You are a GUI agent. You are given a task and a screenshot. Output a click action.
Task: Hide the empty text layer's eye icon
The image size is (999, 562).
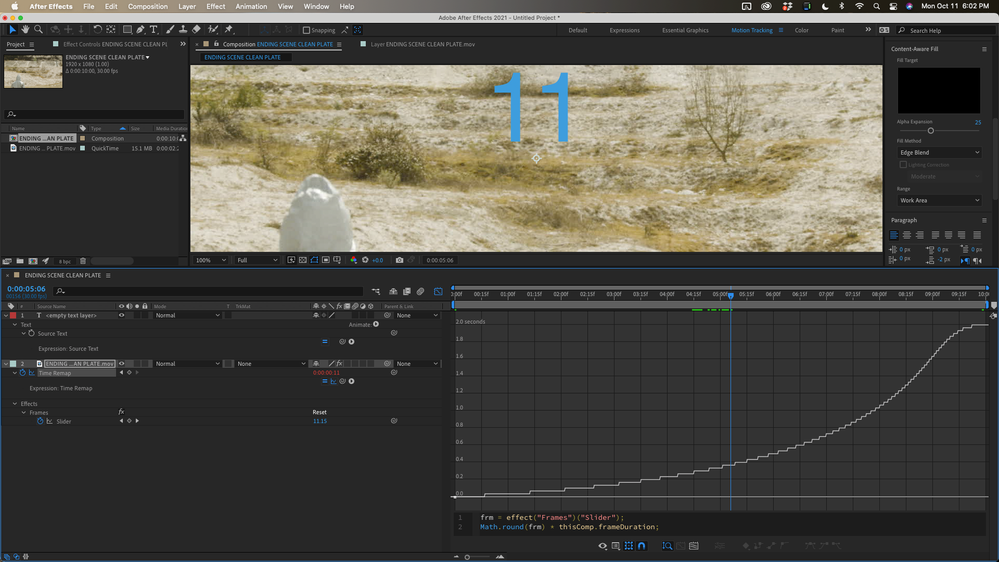pos(122,315)
